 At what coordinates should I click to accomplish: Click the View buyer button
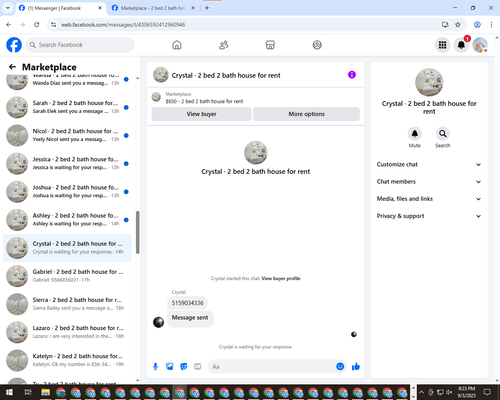point(201,114)
